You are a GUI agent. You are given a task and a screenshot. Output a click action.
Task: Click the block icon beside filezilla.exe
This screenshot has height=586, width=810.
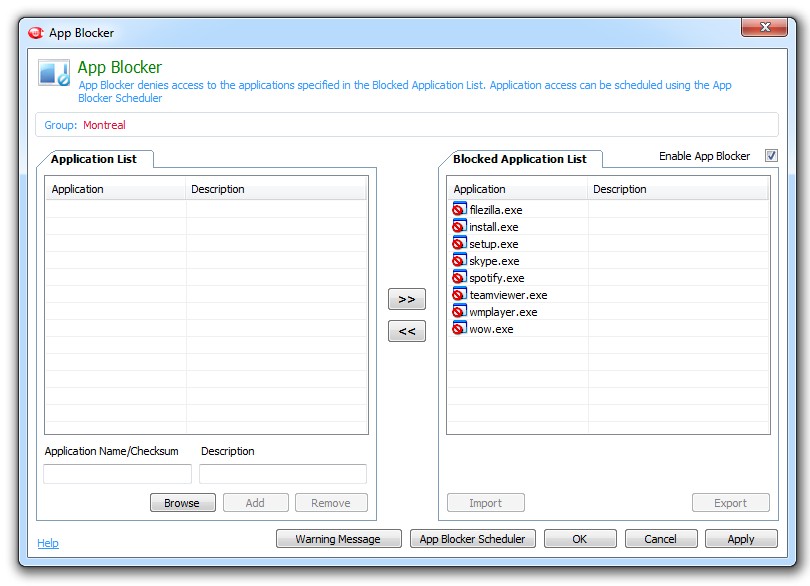tap(459, 210)
